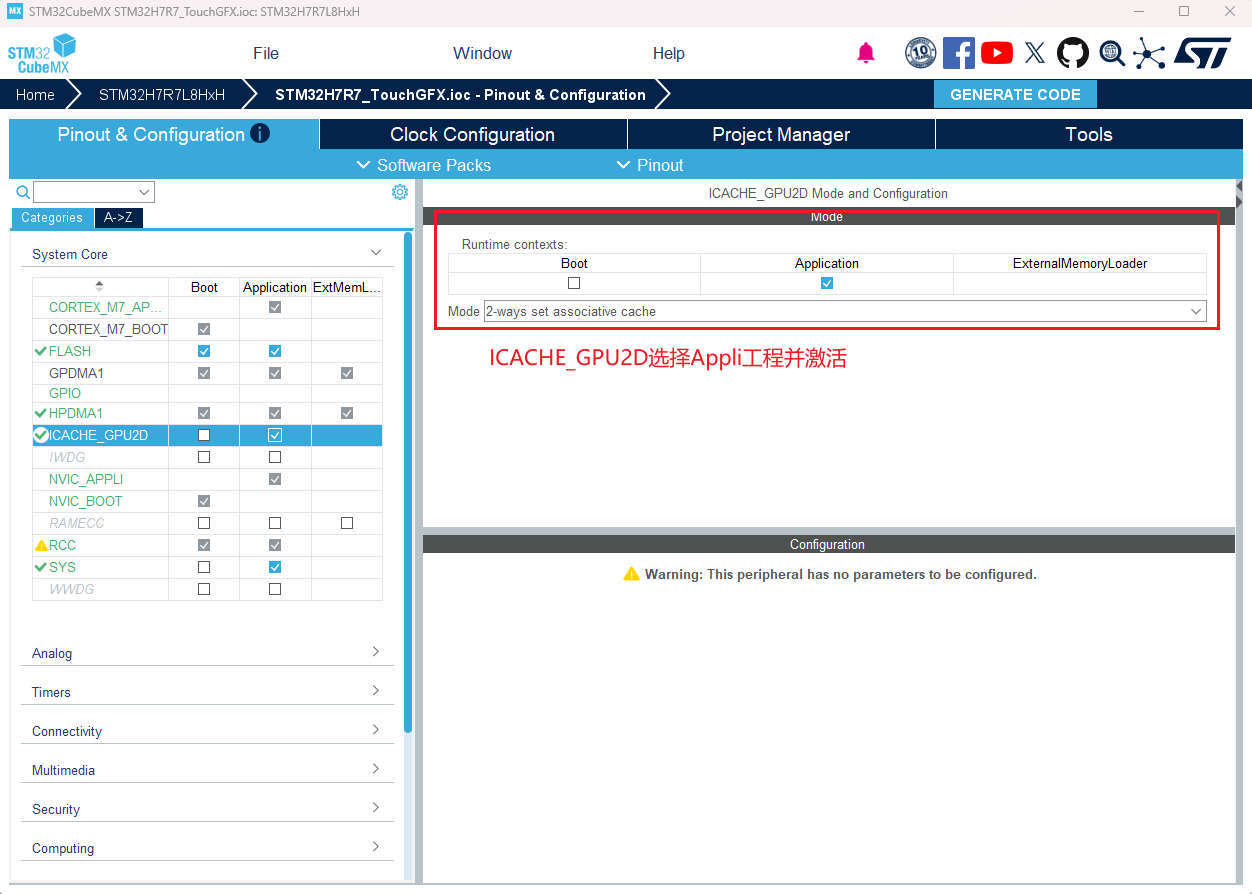Open the notification bell icon
1252x894 pixels.
[866, 53]
